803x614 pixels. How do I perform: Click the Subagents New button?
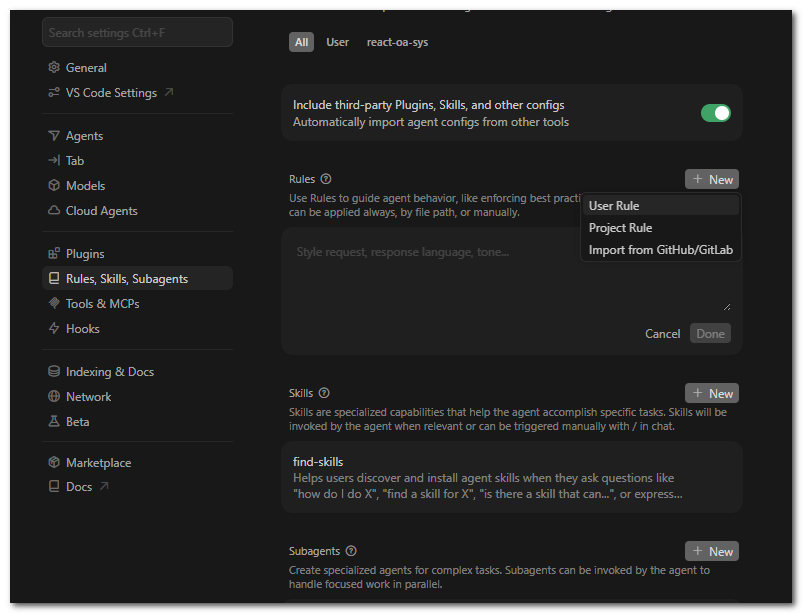712,551
